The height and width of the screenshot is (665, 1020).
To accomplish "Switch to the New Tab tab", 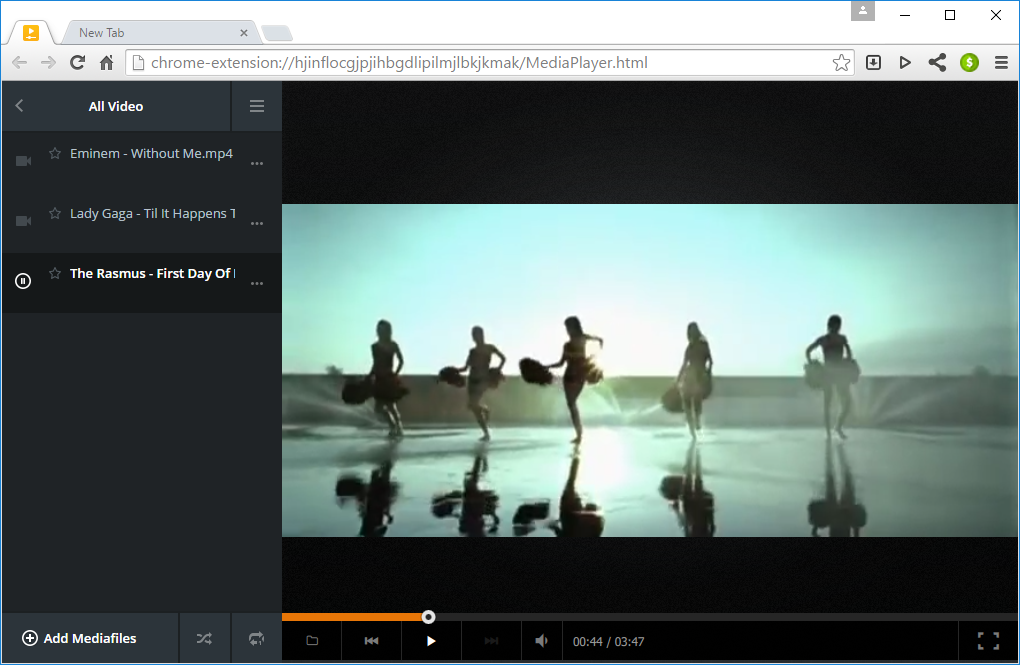I will [159, 33].
